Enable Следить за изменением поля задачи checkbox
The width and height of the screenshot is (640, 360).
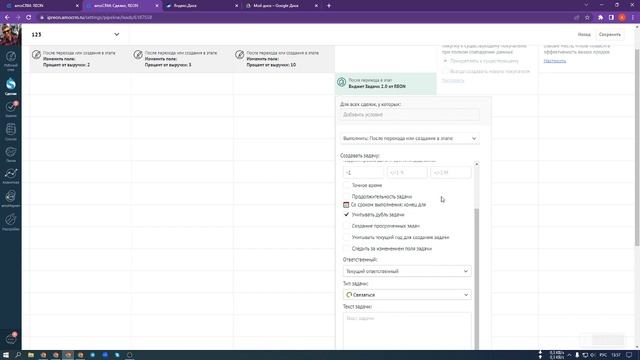click(x=347, y=248)
